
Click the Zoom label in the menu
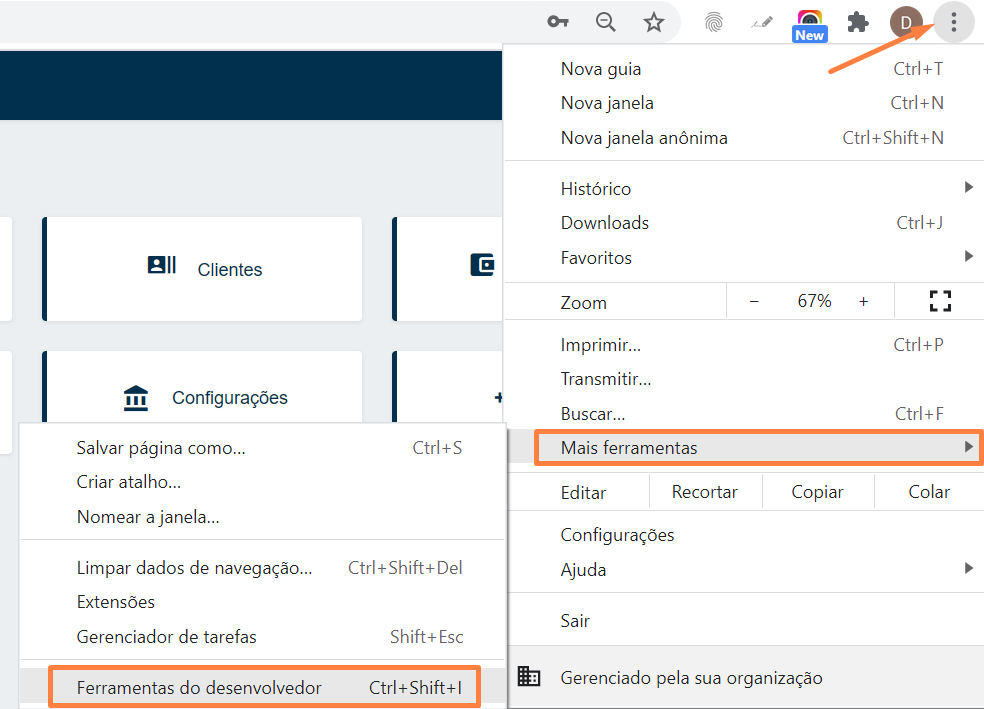coord(584,303)
